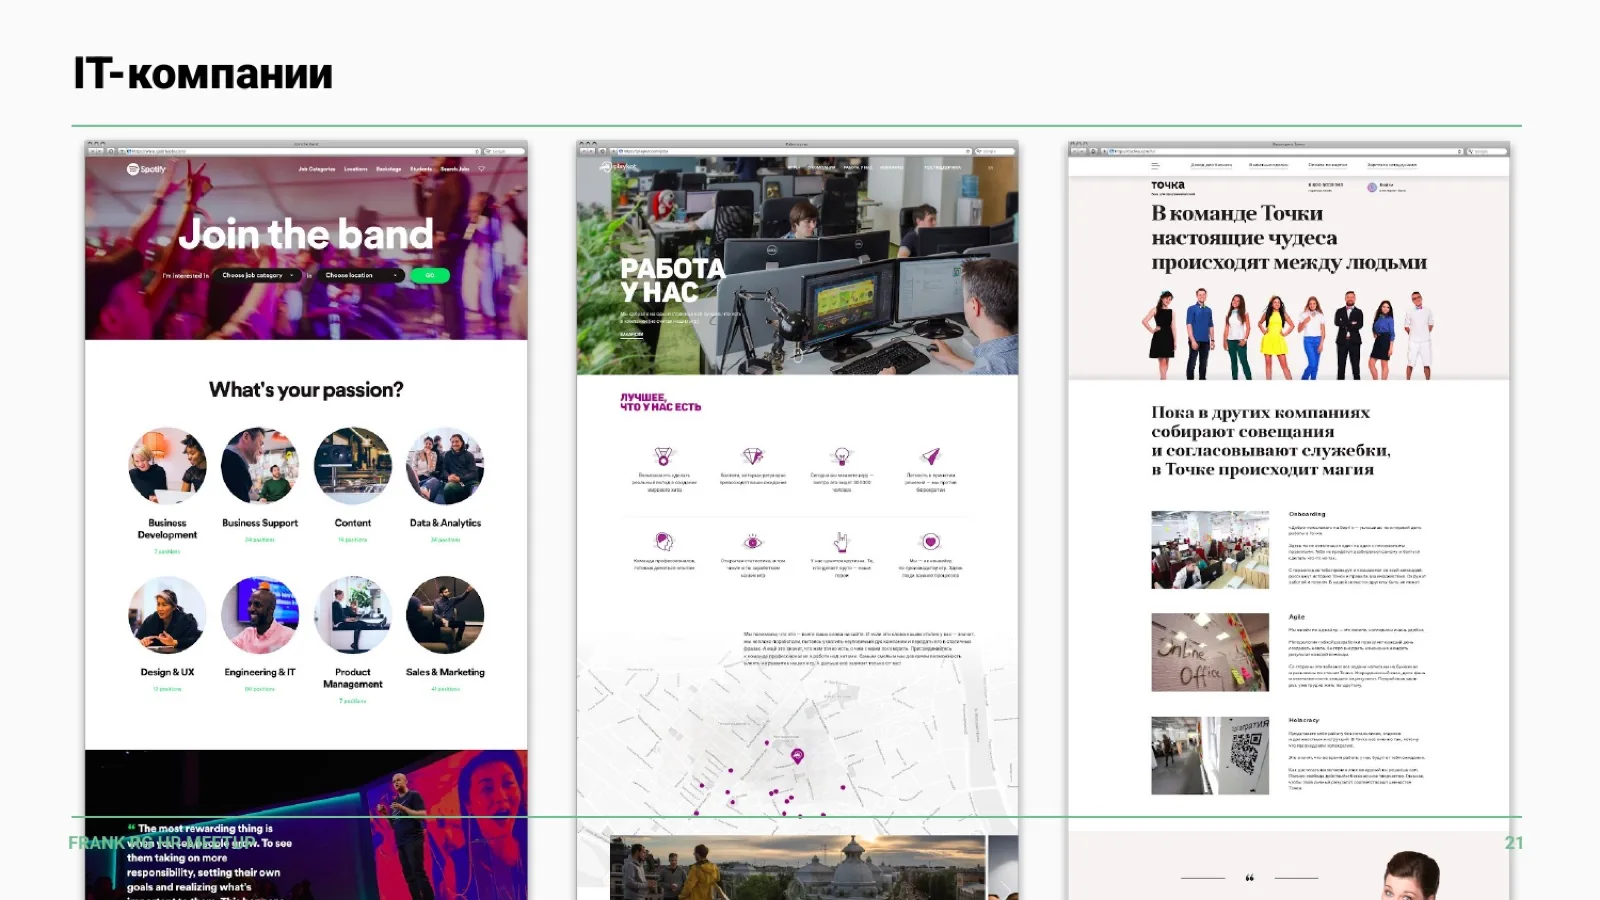Open the hamburger menu on Точка site
The width and height of the screenshot is (1600, 900).
[x=1156, y=165]
